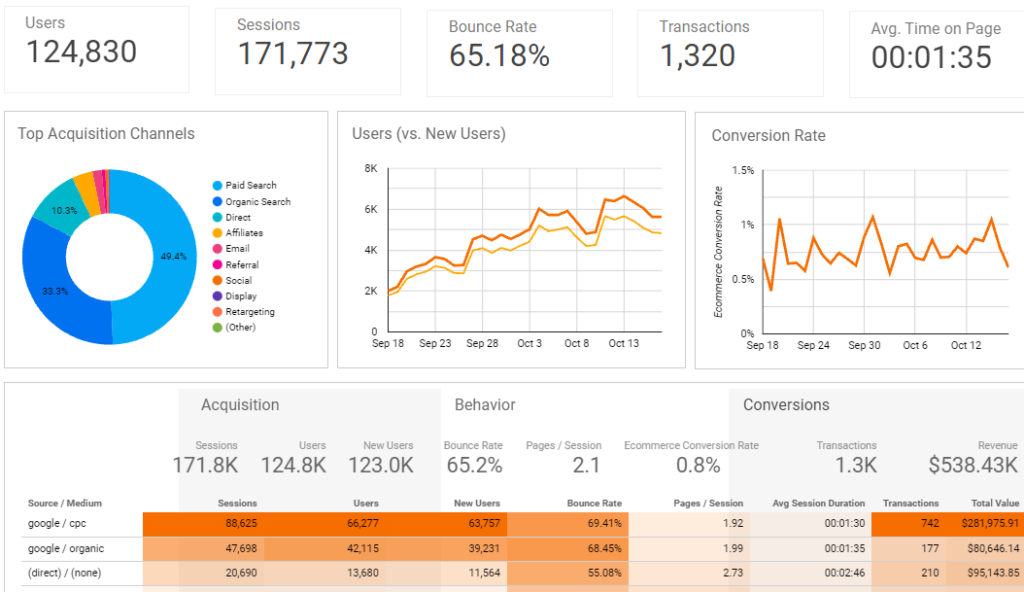Select the (direct) / (none) row label
Image resolution: width=1024 pixels, height=592 pixels.
64,573
